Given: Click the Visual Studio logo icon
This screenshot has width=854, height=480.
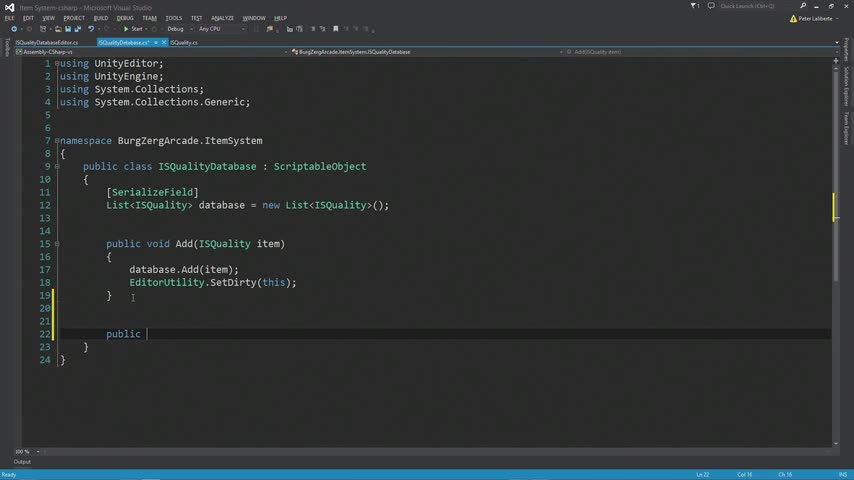Looking at the screenshot, I should click(9, 7).
